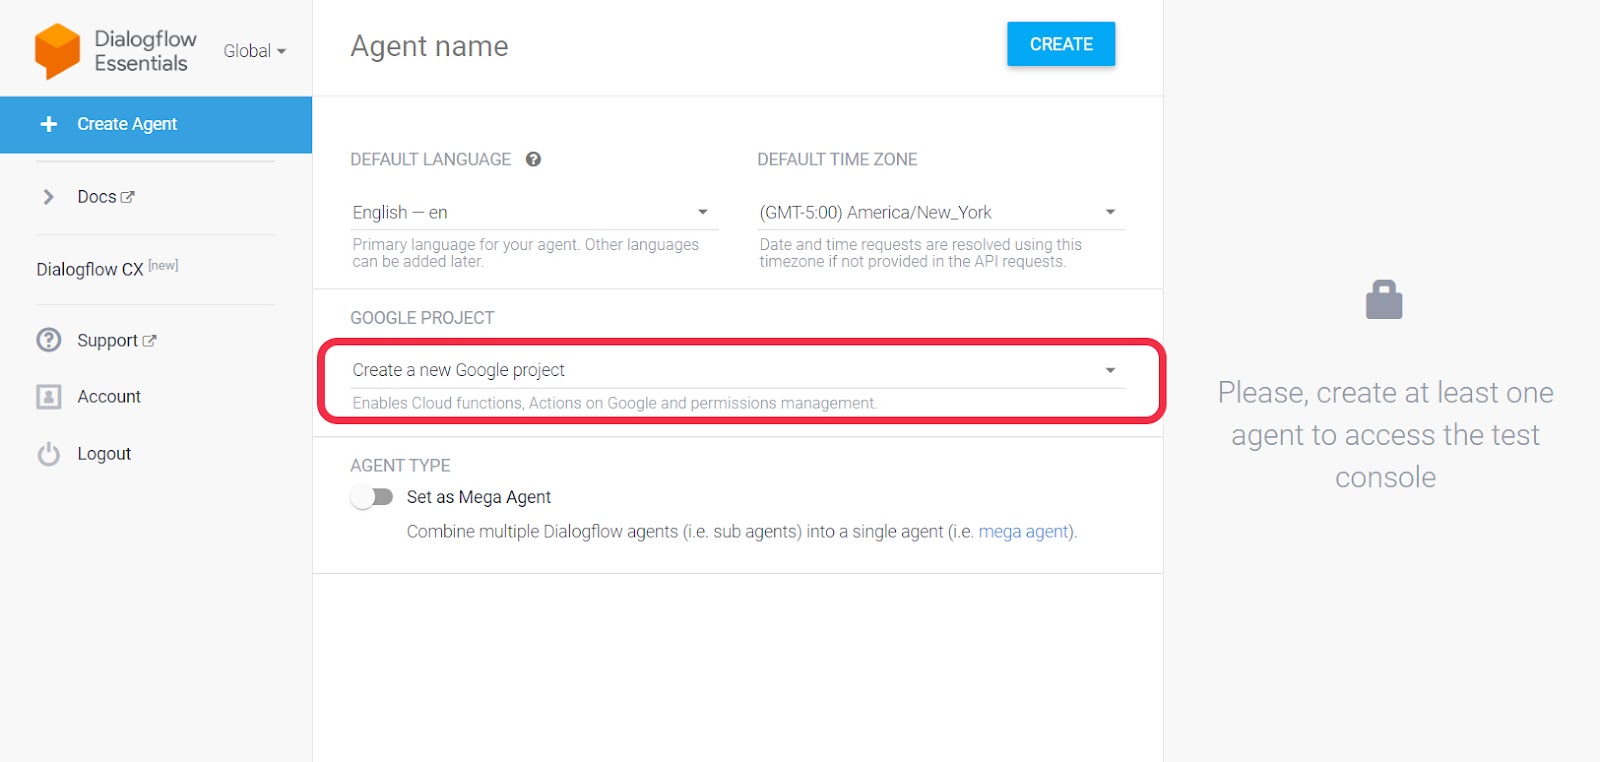Click the plus icon beside Create Agent
1600x762 pixels.
point(48,124)
